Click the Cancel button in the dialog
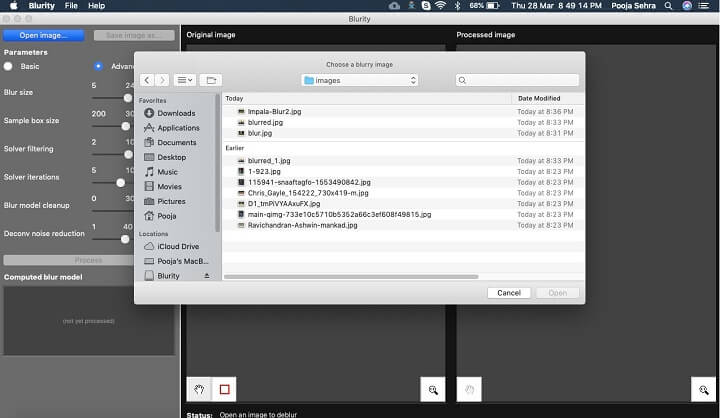The width and height of the screenshot is (720, 418). (x=509, y=293)
